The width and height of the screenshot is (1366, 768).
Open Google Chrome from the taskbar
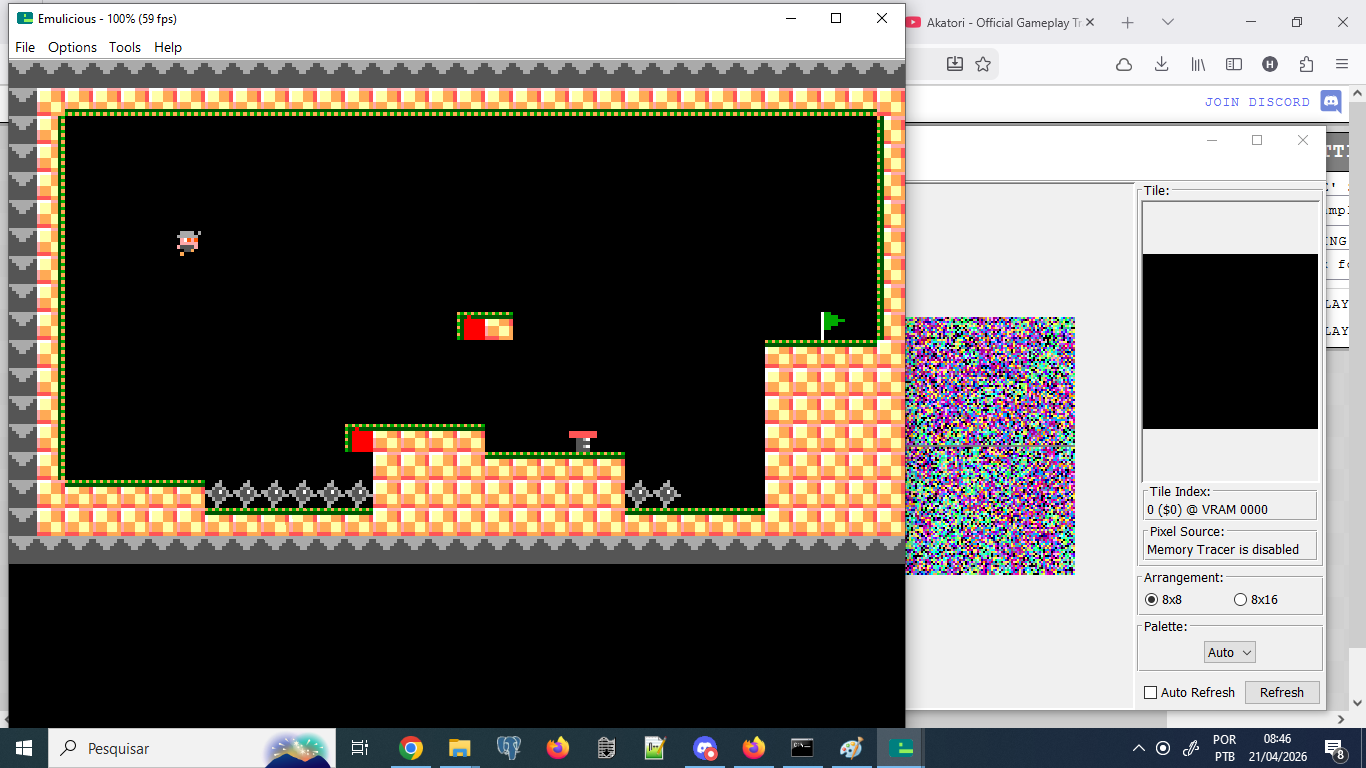click(410, 748)
